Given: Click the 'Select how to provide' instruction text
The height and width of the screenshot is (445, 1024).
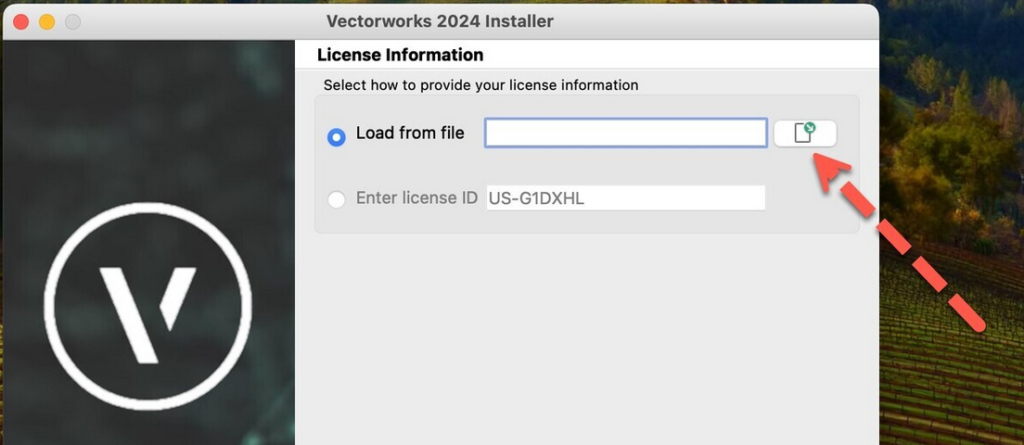Looking at the screenshot, I should coord(481,85).
